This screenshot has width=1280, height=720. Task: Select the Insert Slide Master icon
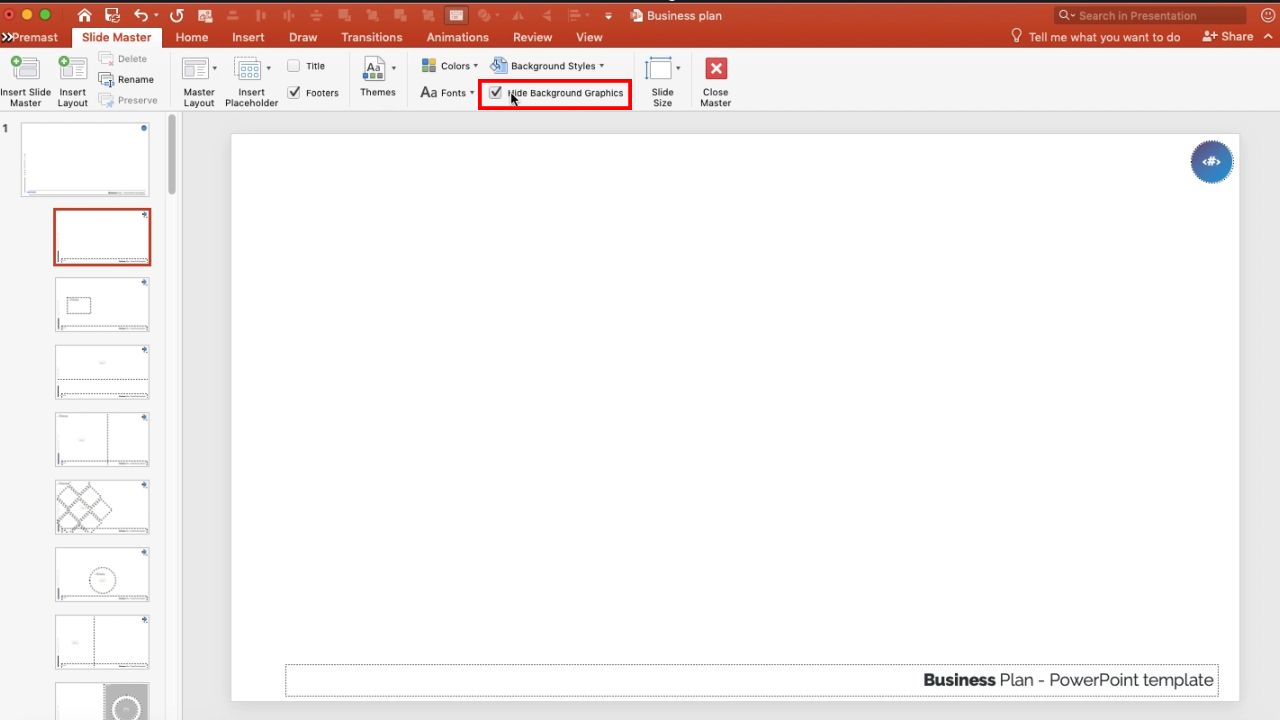point(26,80)
